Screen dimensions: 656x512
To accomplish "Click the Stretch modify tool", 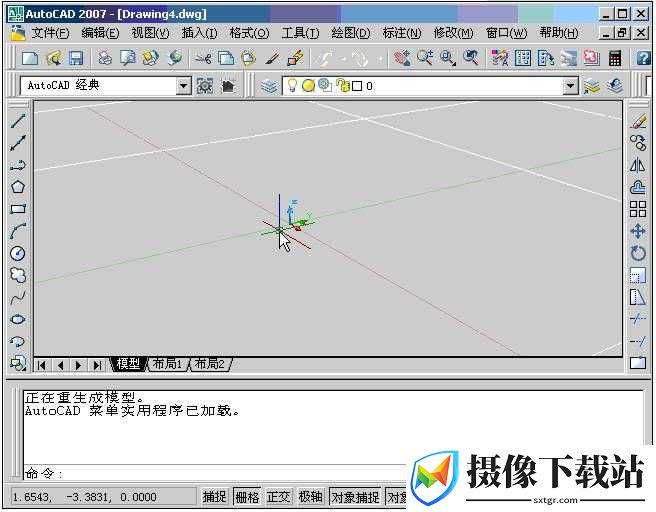I will (638, 297).
